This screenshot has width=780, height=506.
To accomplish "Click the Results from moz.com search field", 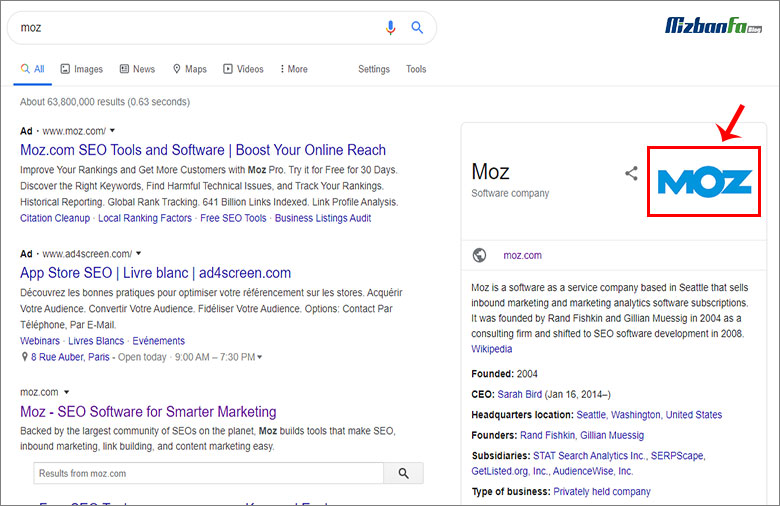I will 208,473.
